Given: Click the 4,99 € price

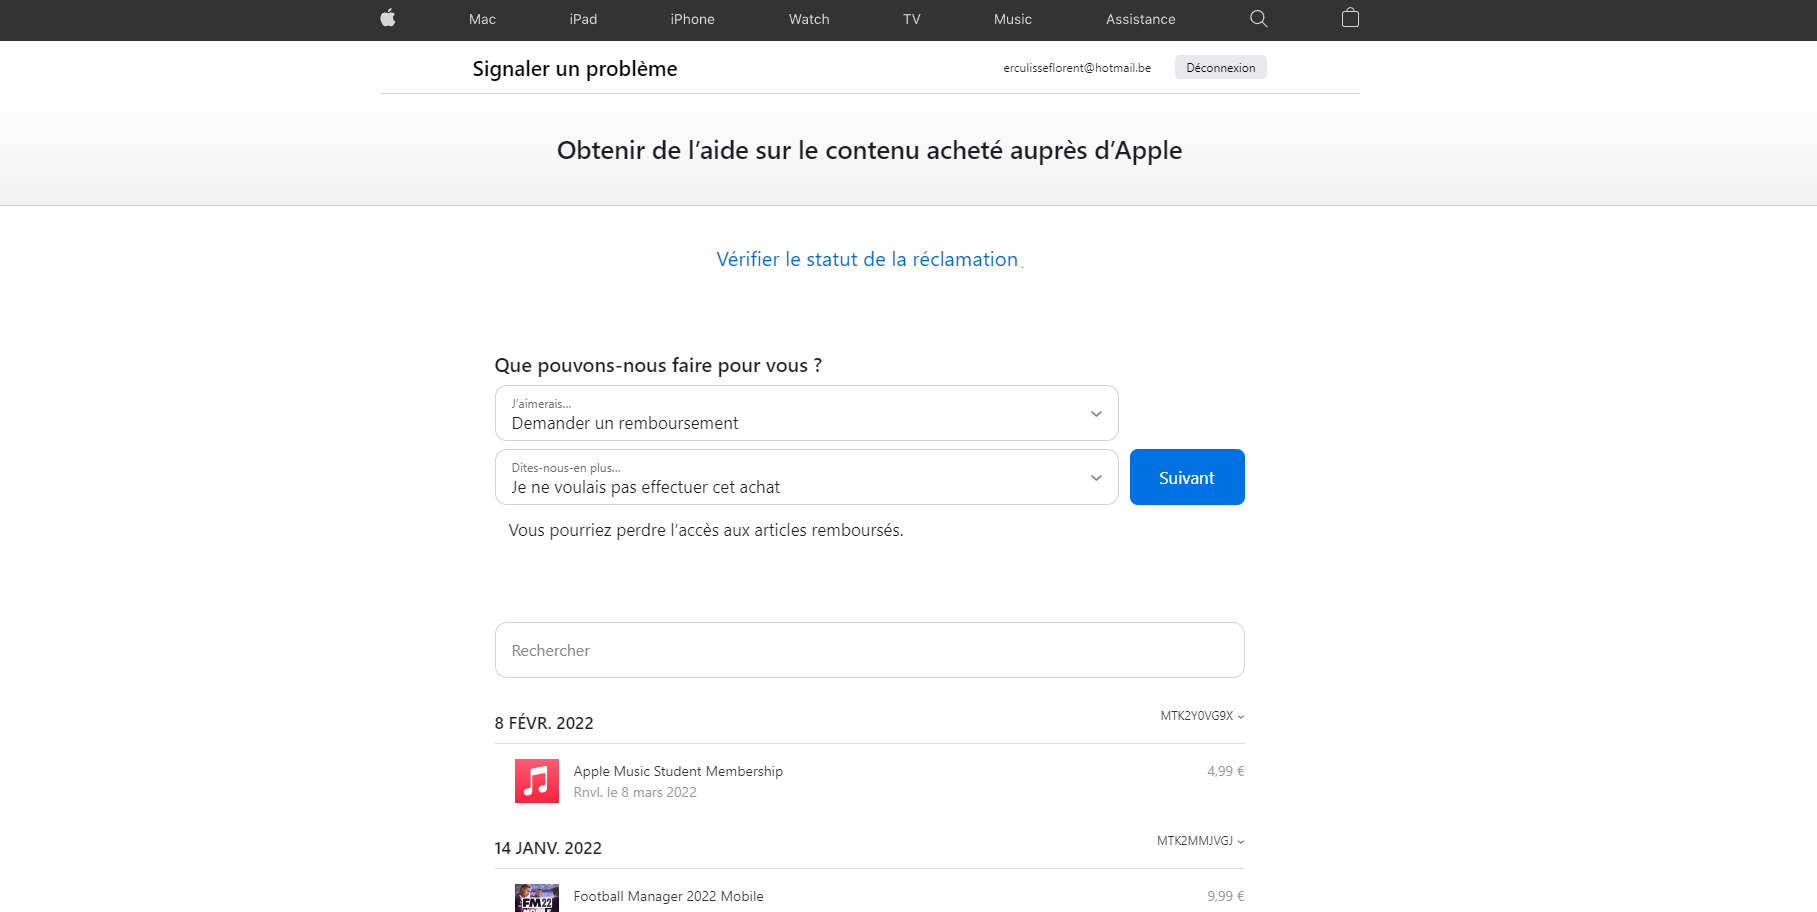Looking at the screenshot, I should [1225, 771].
